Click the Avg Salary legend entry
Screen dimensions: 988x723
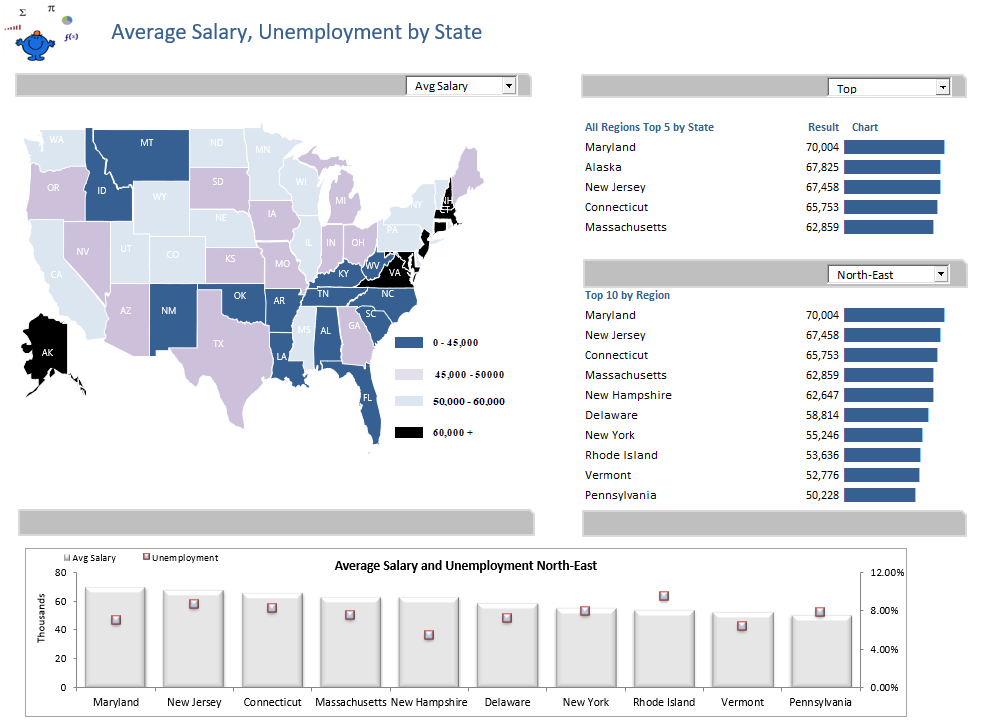(90, 558)
